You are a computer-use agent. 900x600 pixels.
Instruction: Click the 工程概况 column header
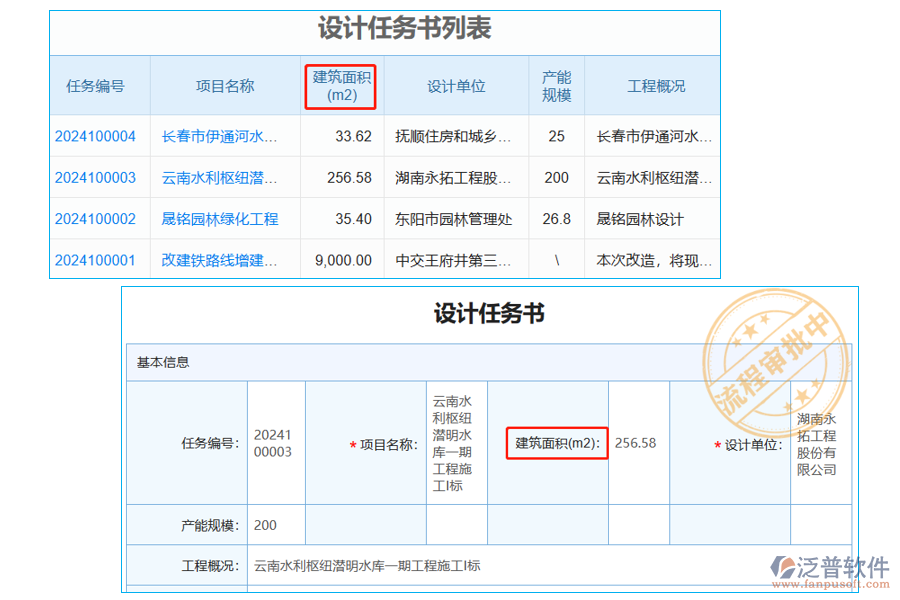pos(656,86)
